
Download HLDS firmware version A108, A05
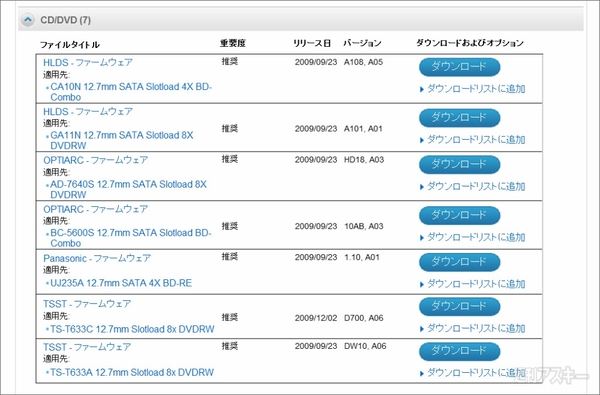pyautogui.click(x=460, y=67)
